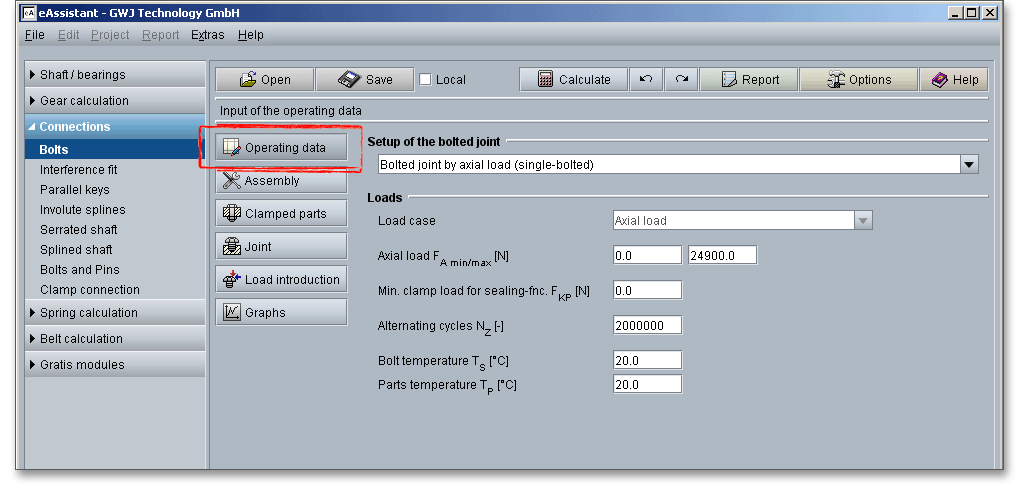Toggle the Local checkbox
The image size is (1019, 485).
(x=425, y=80)
